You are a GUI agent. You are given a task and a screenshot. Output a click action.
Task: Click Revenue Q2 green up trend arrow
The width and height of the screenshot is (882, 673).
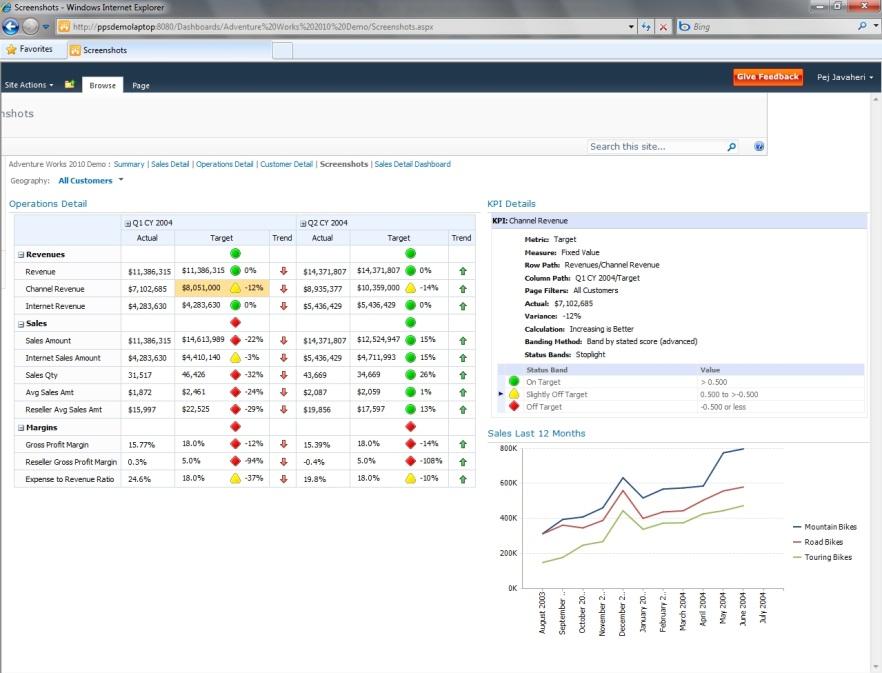coord(463,271)
